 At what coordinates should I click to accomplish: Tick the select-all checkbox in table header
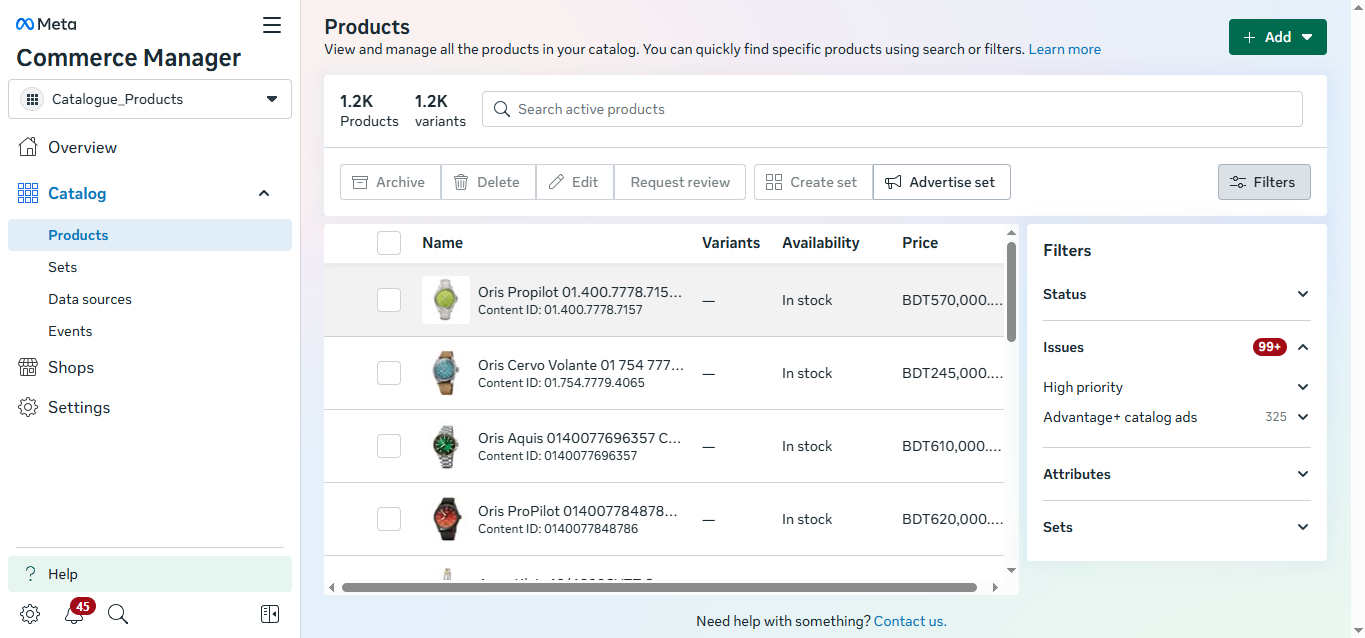pos(389,243)
